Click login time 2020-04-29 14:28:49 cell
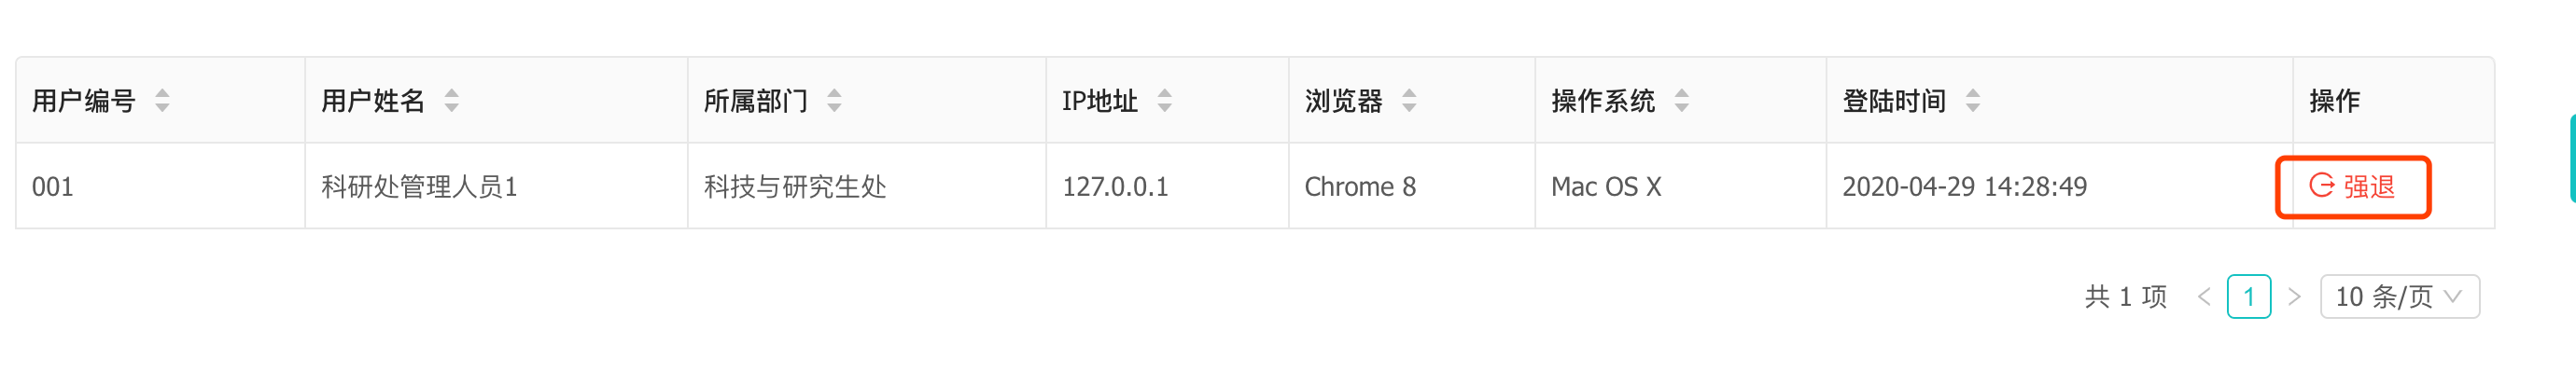The height and width of the screenshot is (386, 2576). pyautogui.click(x=2059, y=187)
